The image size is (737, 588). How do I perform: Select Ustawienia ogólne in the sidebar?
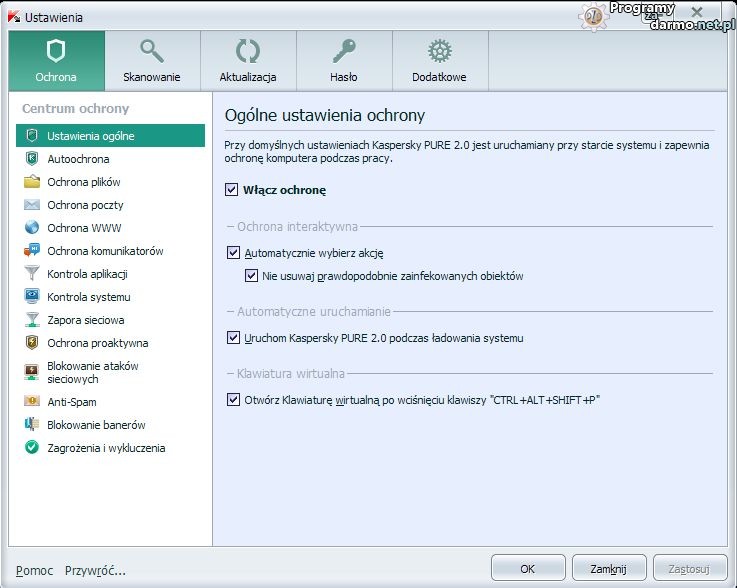pyautogui.click(x=110, y=135)
